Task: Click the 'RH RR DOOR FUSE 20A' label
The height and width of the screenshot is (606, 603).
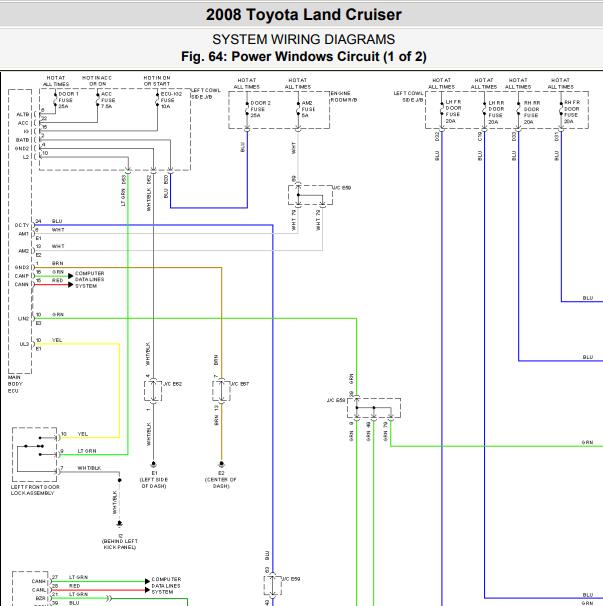Action: coord(531,112)
